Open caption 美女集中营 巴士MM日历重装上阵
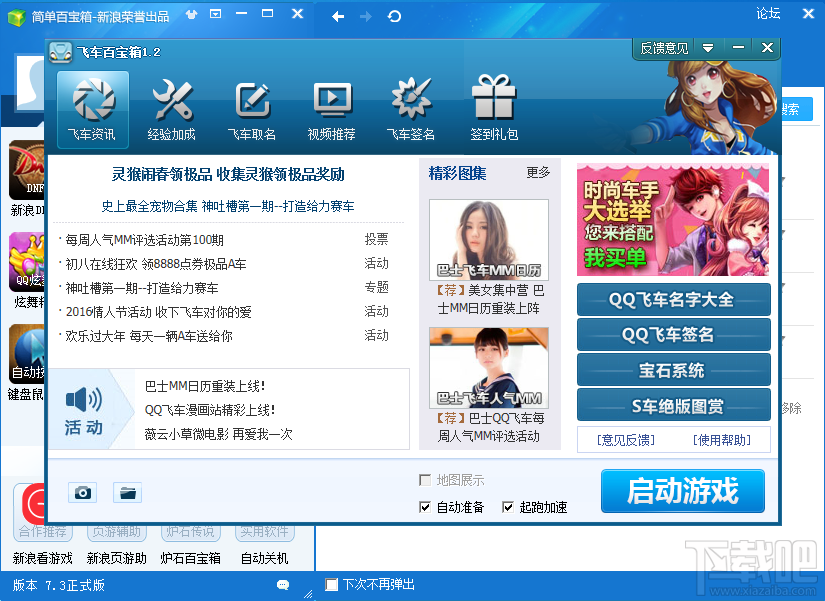 [489, 299]
